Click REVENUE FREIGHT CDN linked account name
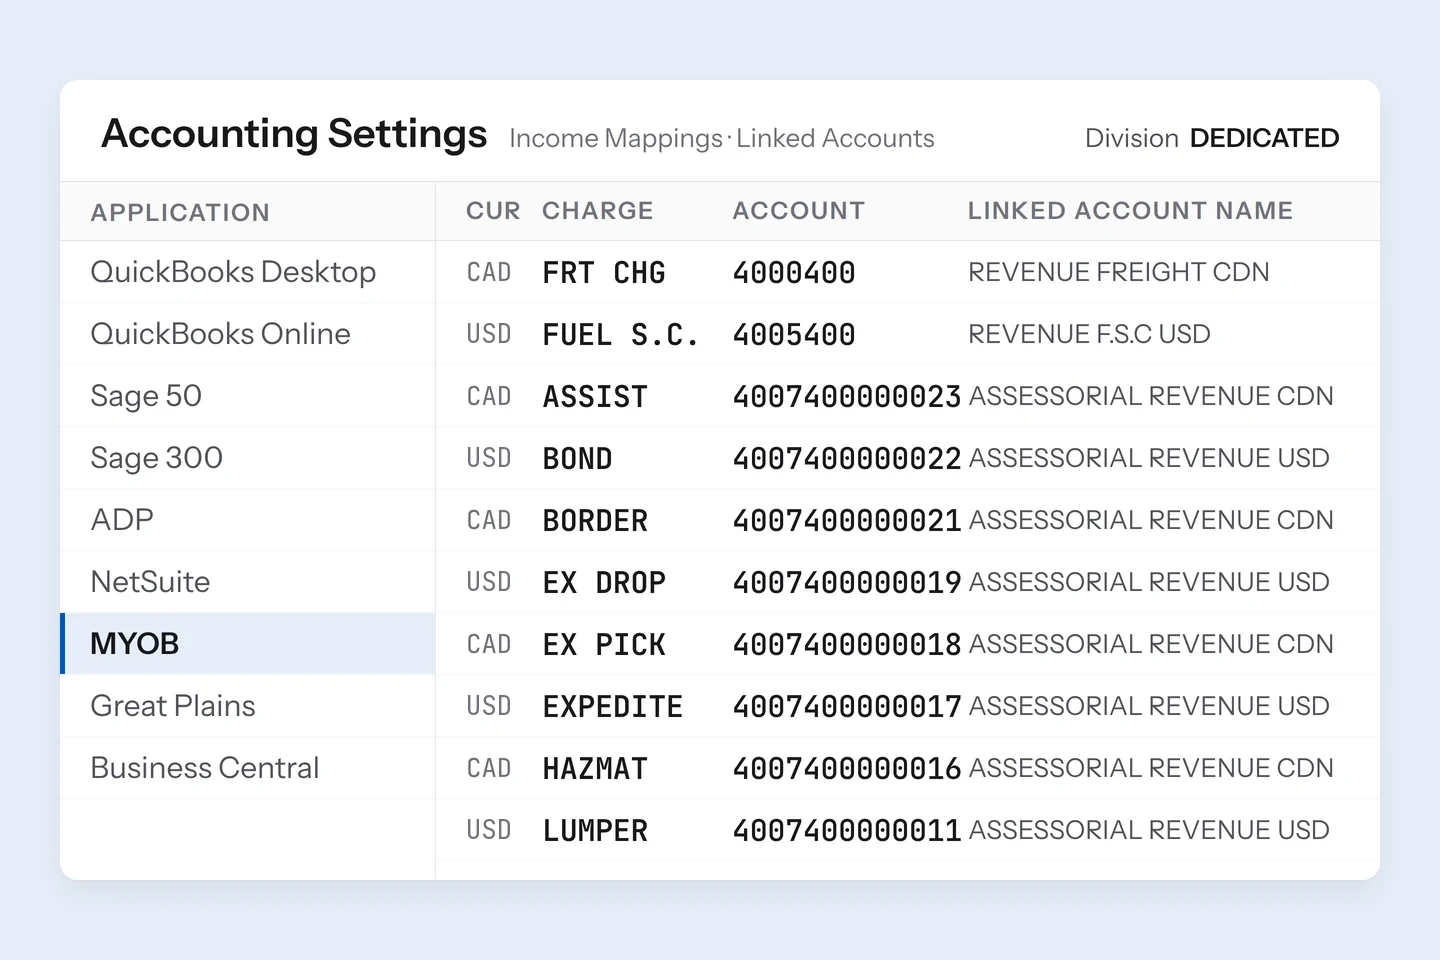Image resolution: width=1440 pixels, height=960 pixels. pyautogui.click(x=1119, y=272)
